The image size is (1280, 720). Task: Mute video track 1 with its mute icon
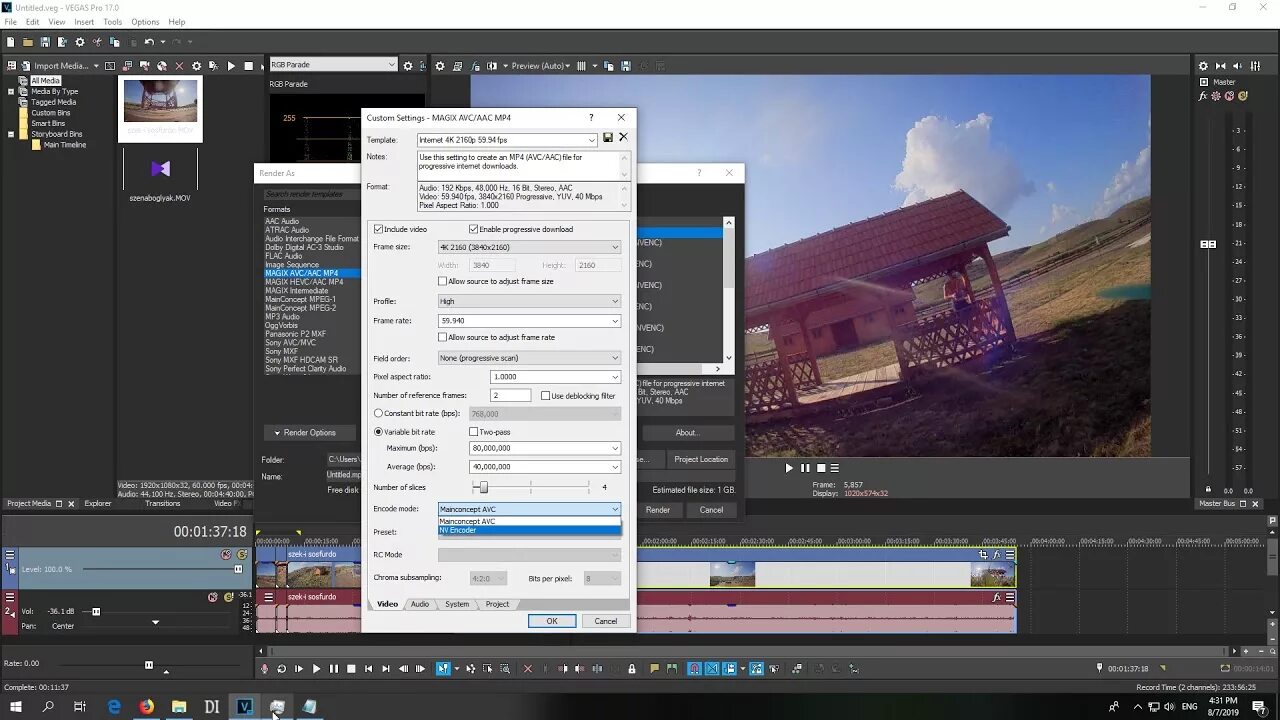pyautogui.click(x=226, y=554)
